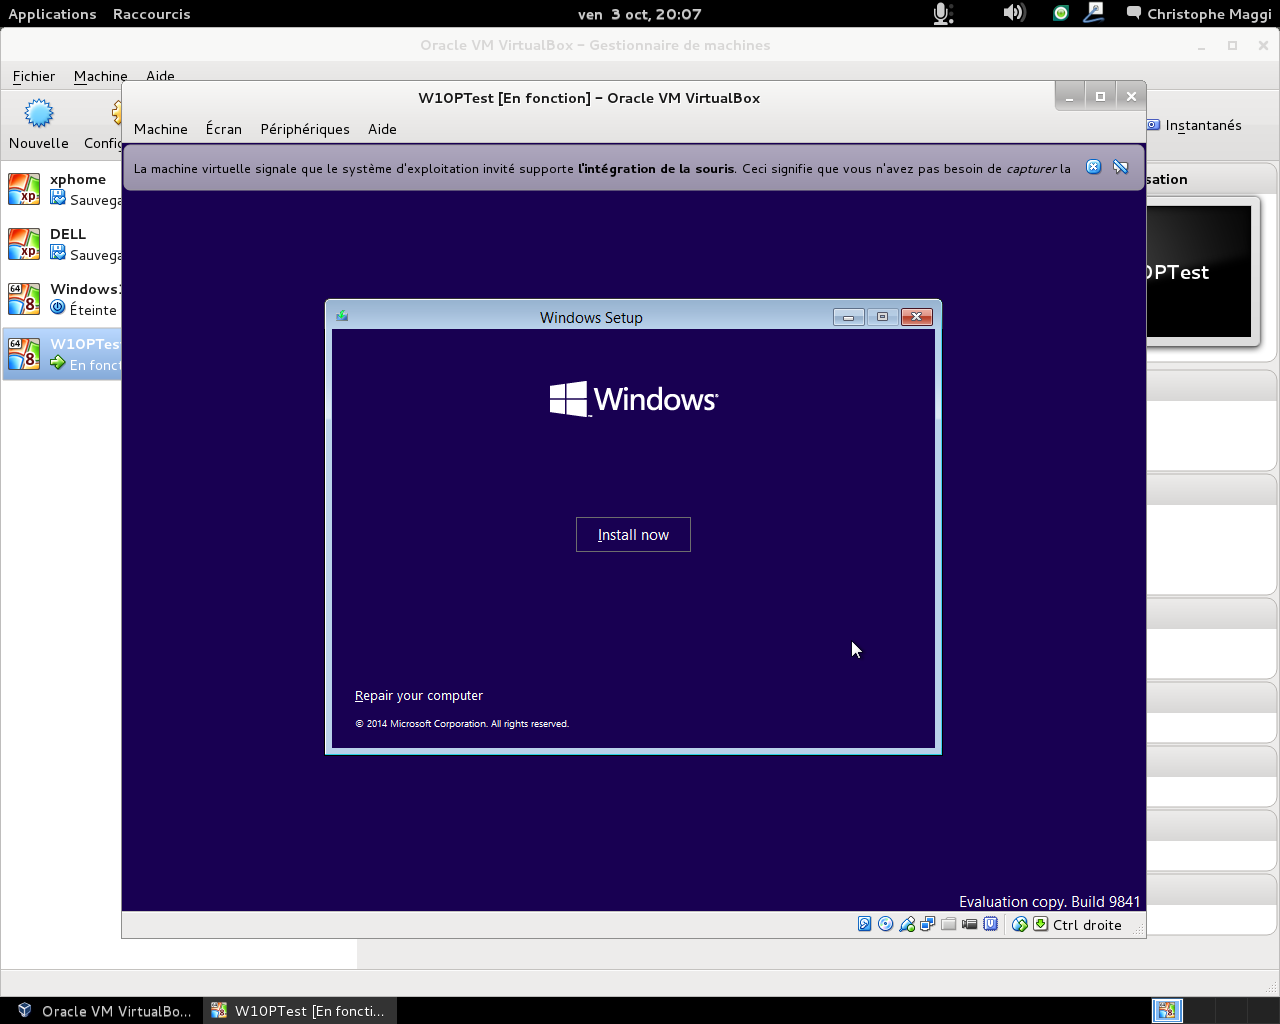Click the xphome machine XP icon
Viewport: 1280px width, 1024px height.
click(24, 188)
